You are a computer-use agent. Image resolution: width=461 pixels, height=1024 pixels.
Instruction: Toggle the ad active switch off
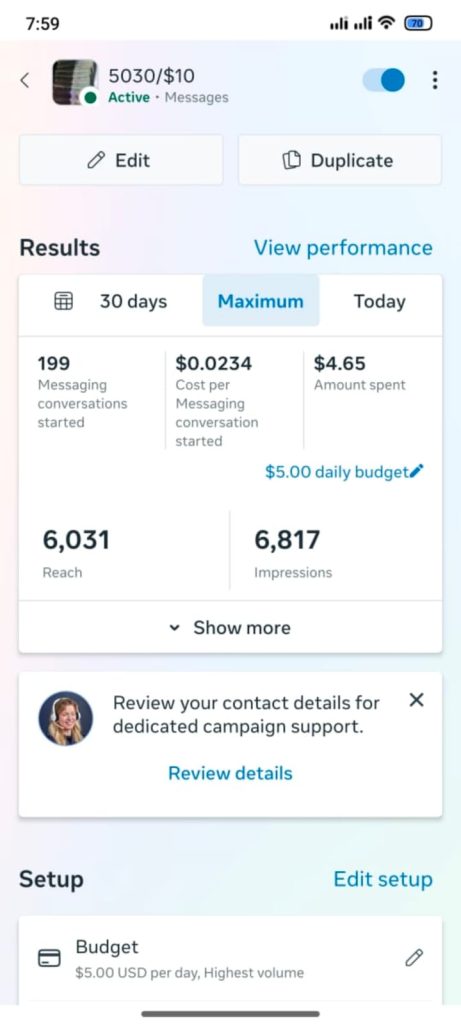coord(384,80)
